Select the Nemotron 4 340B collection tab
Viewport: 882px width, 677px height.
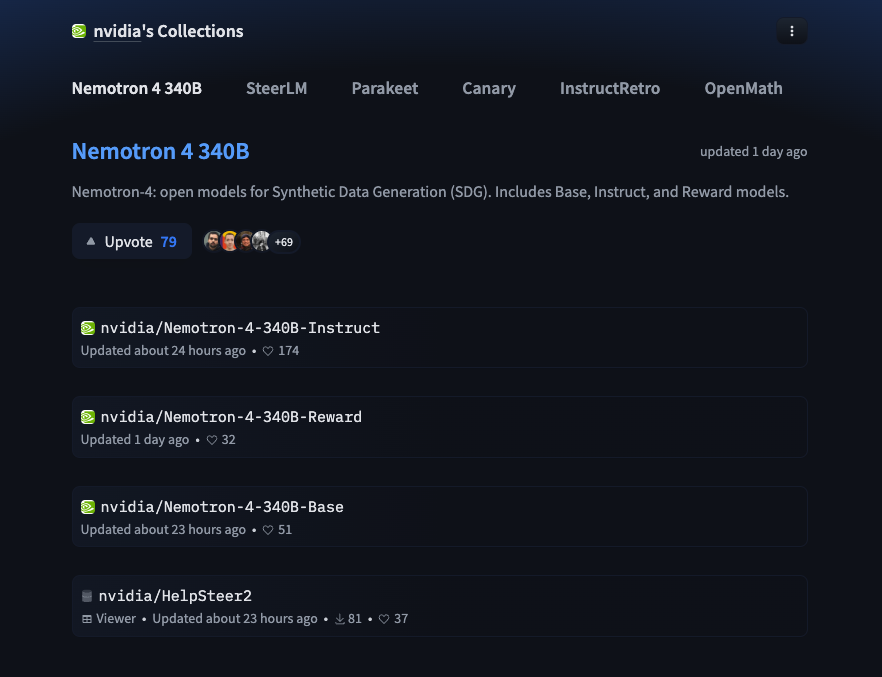pos(137,88)
